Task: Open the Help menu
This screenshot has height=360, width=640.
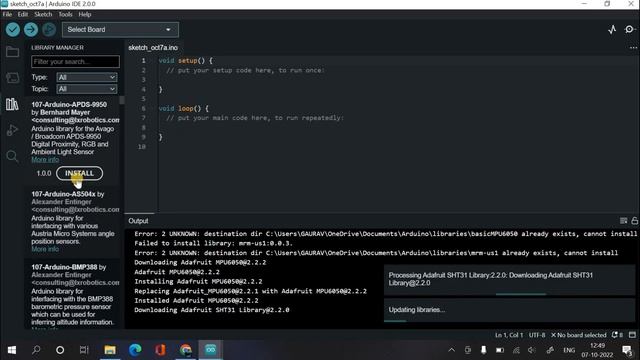Action: click(x=84, y=14)
